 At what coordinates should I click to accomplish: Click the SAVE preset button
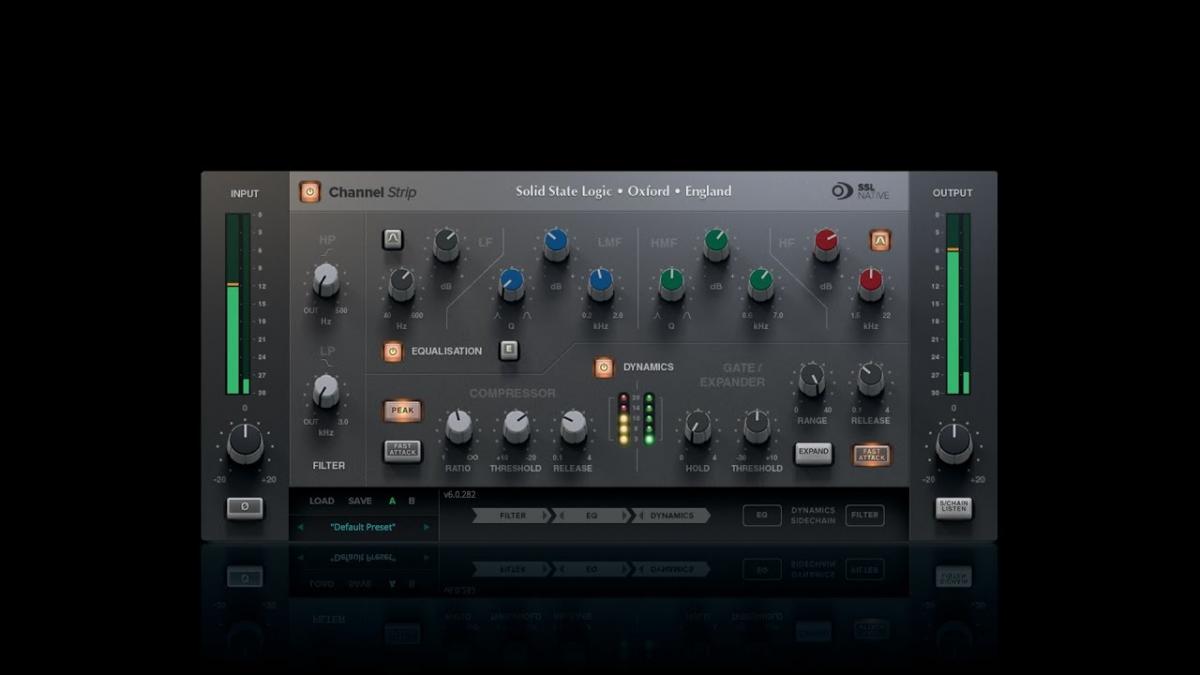click(x=360, y=501)
